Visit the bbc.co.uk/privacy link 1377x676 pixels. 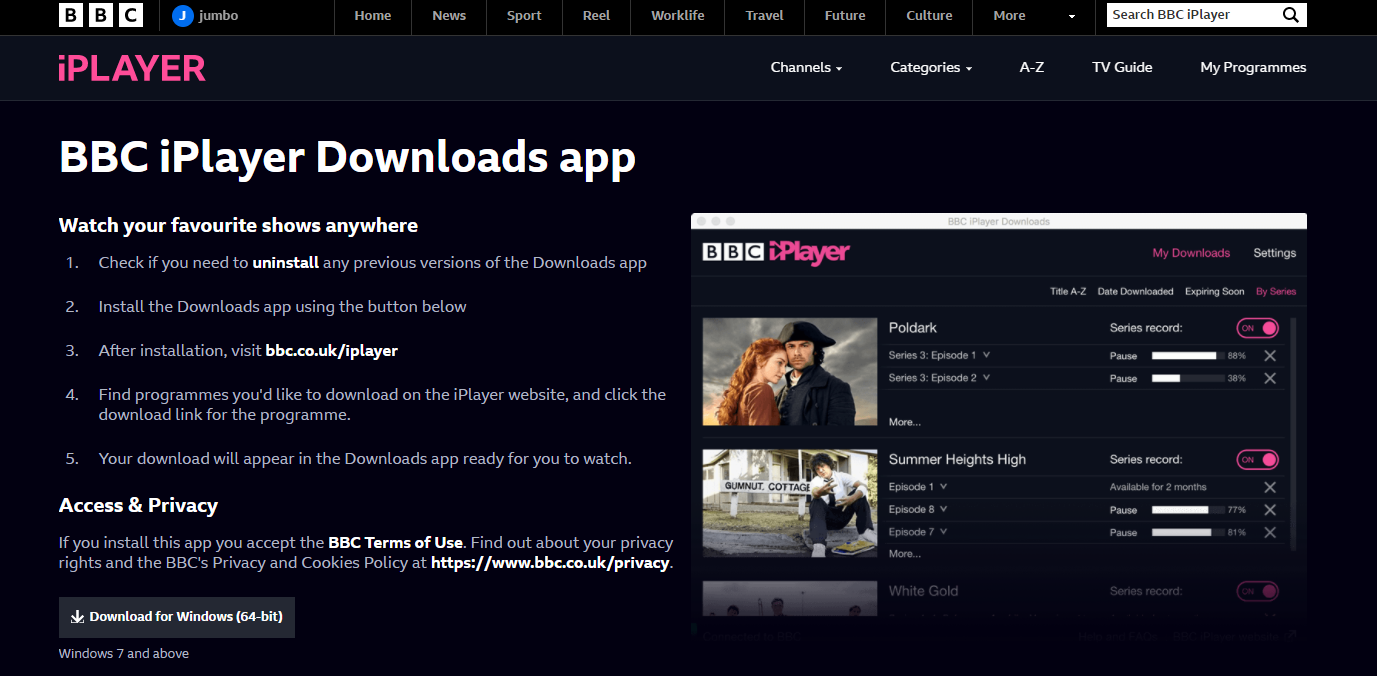click(550, 563)
